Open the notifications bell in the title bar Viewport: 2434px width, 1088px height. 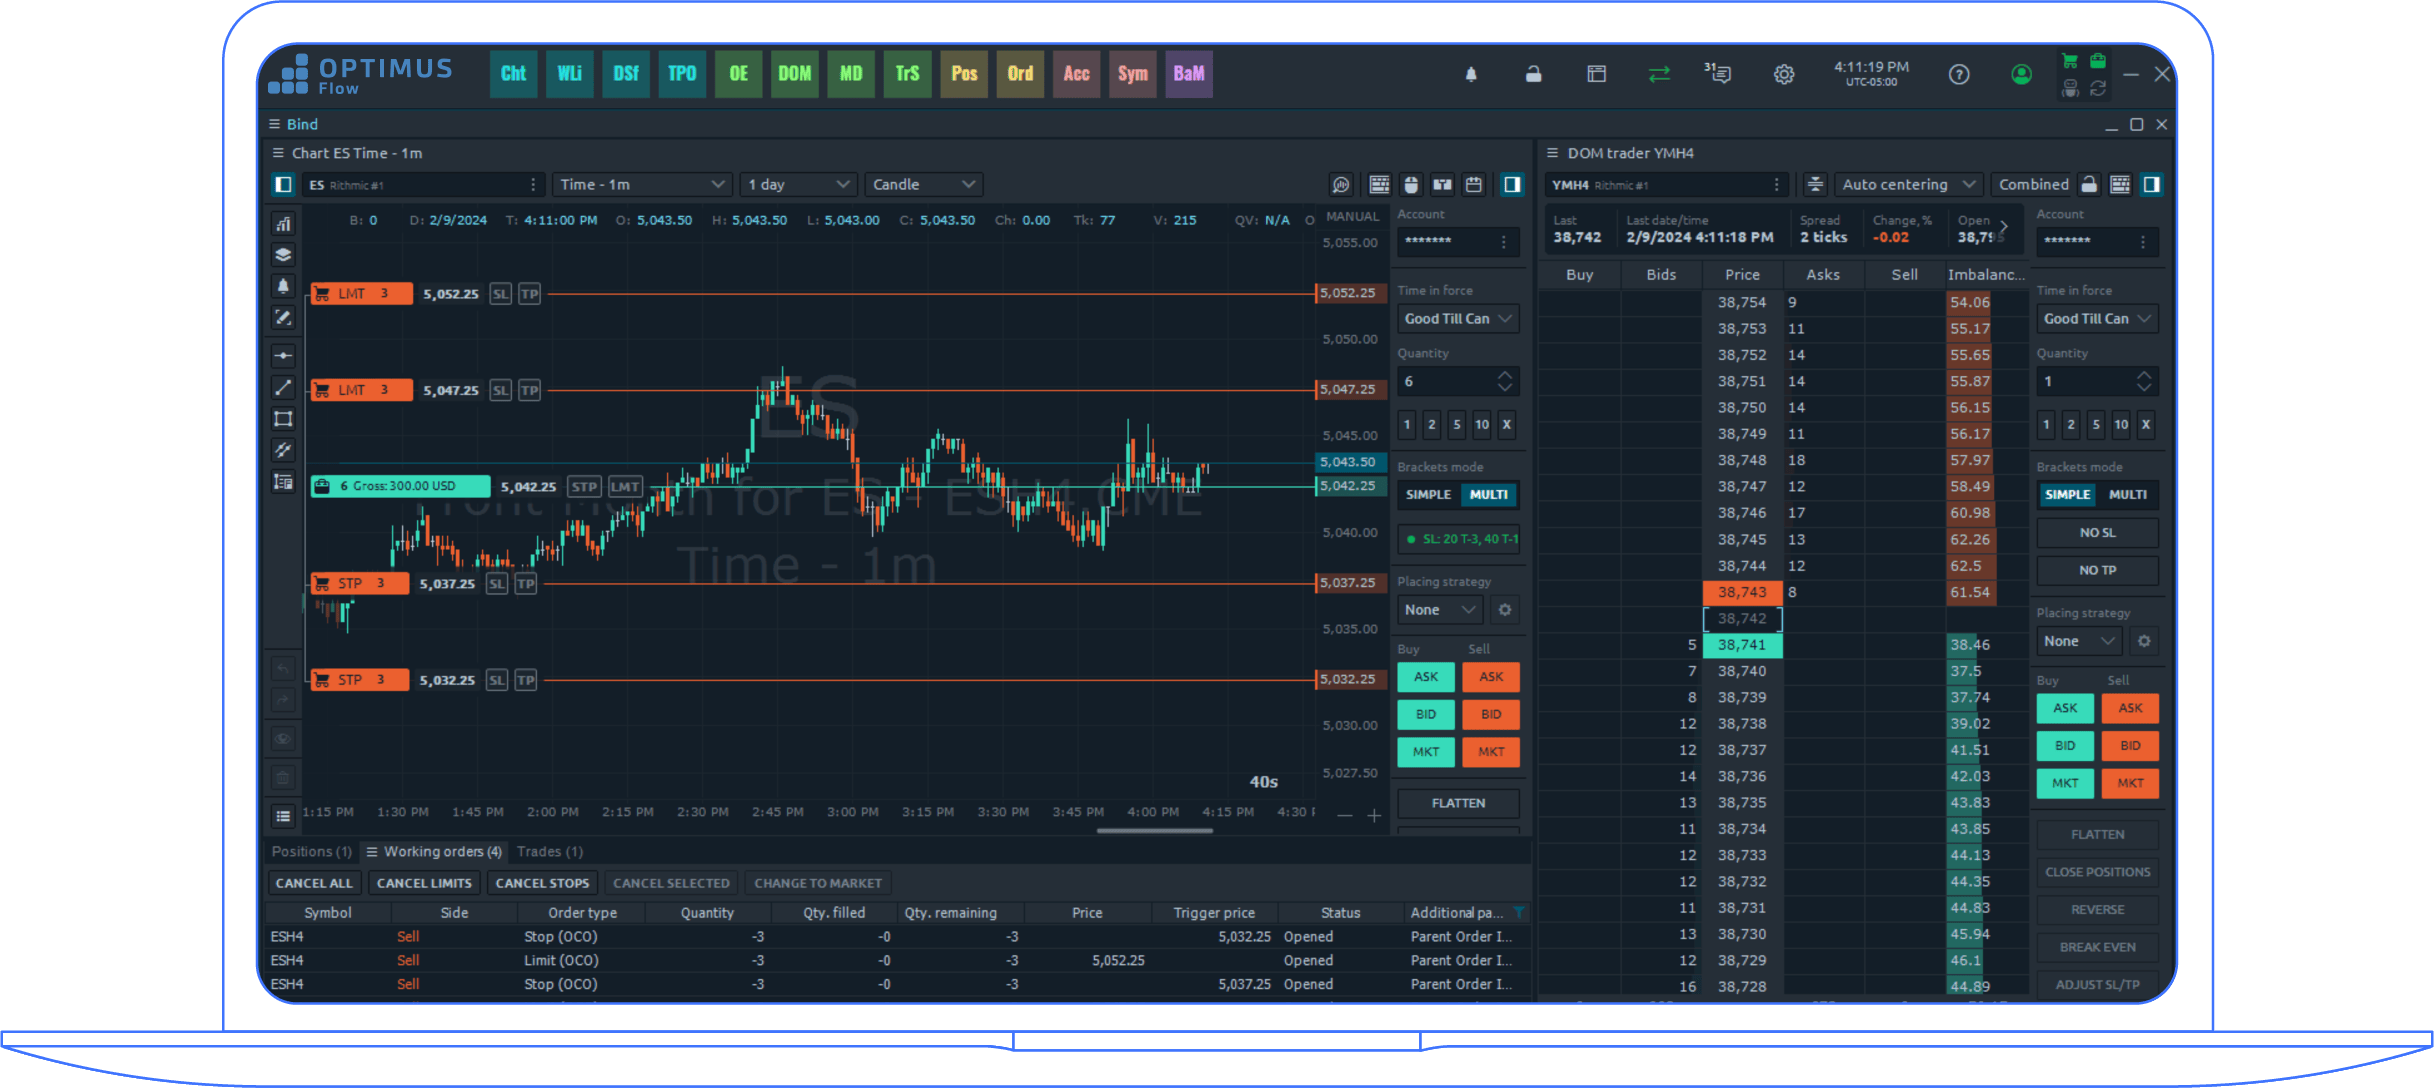1471,74
